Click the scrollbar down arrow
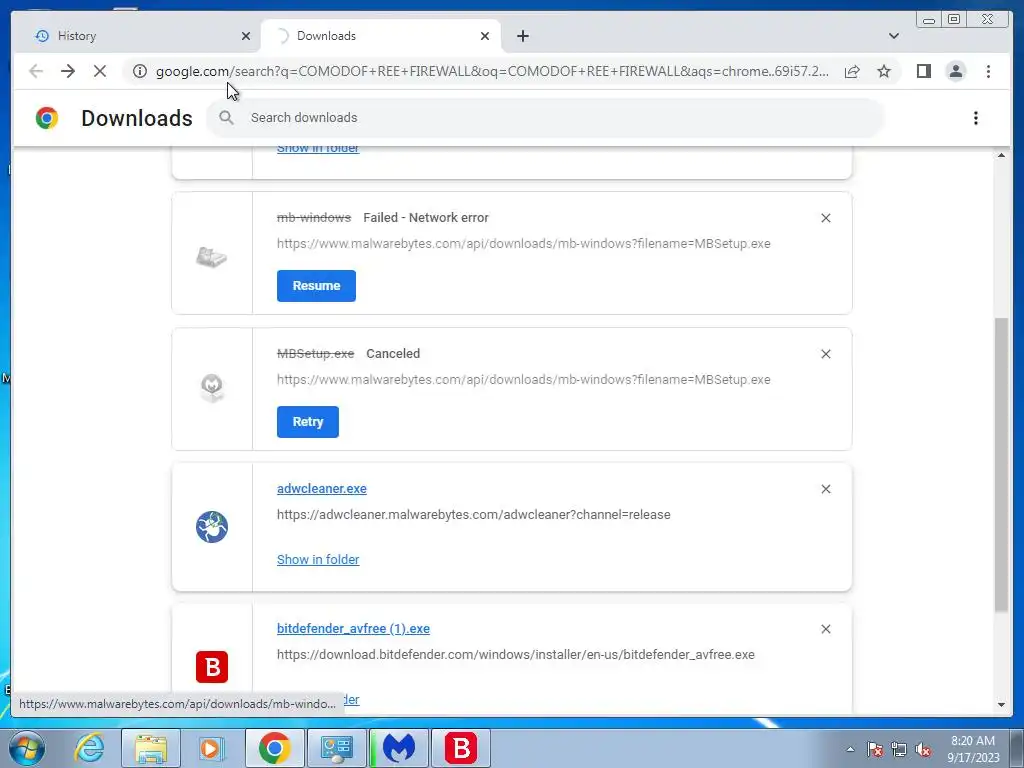1024x768 pixels. coord(1002,705)
